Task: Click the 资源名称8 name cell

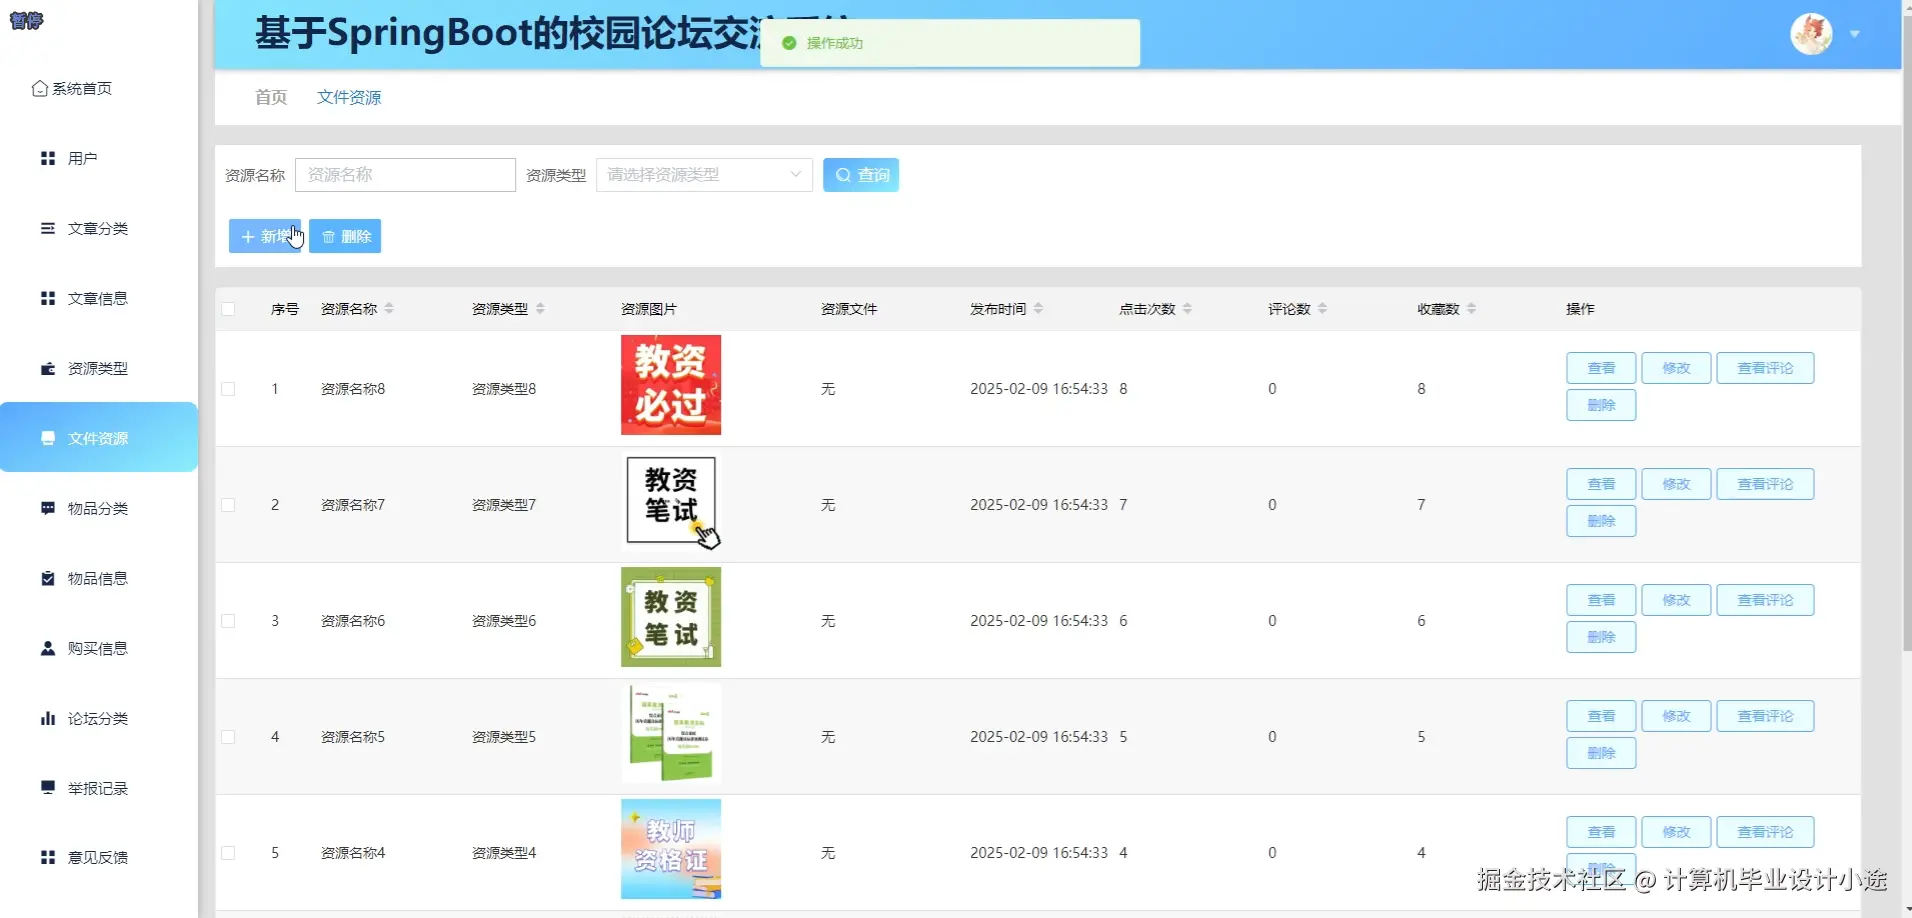Action: 353,389
